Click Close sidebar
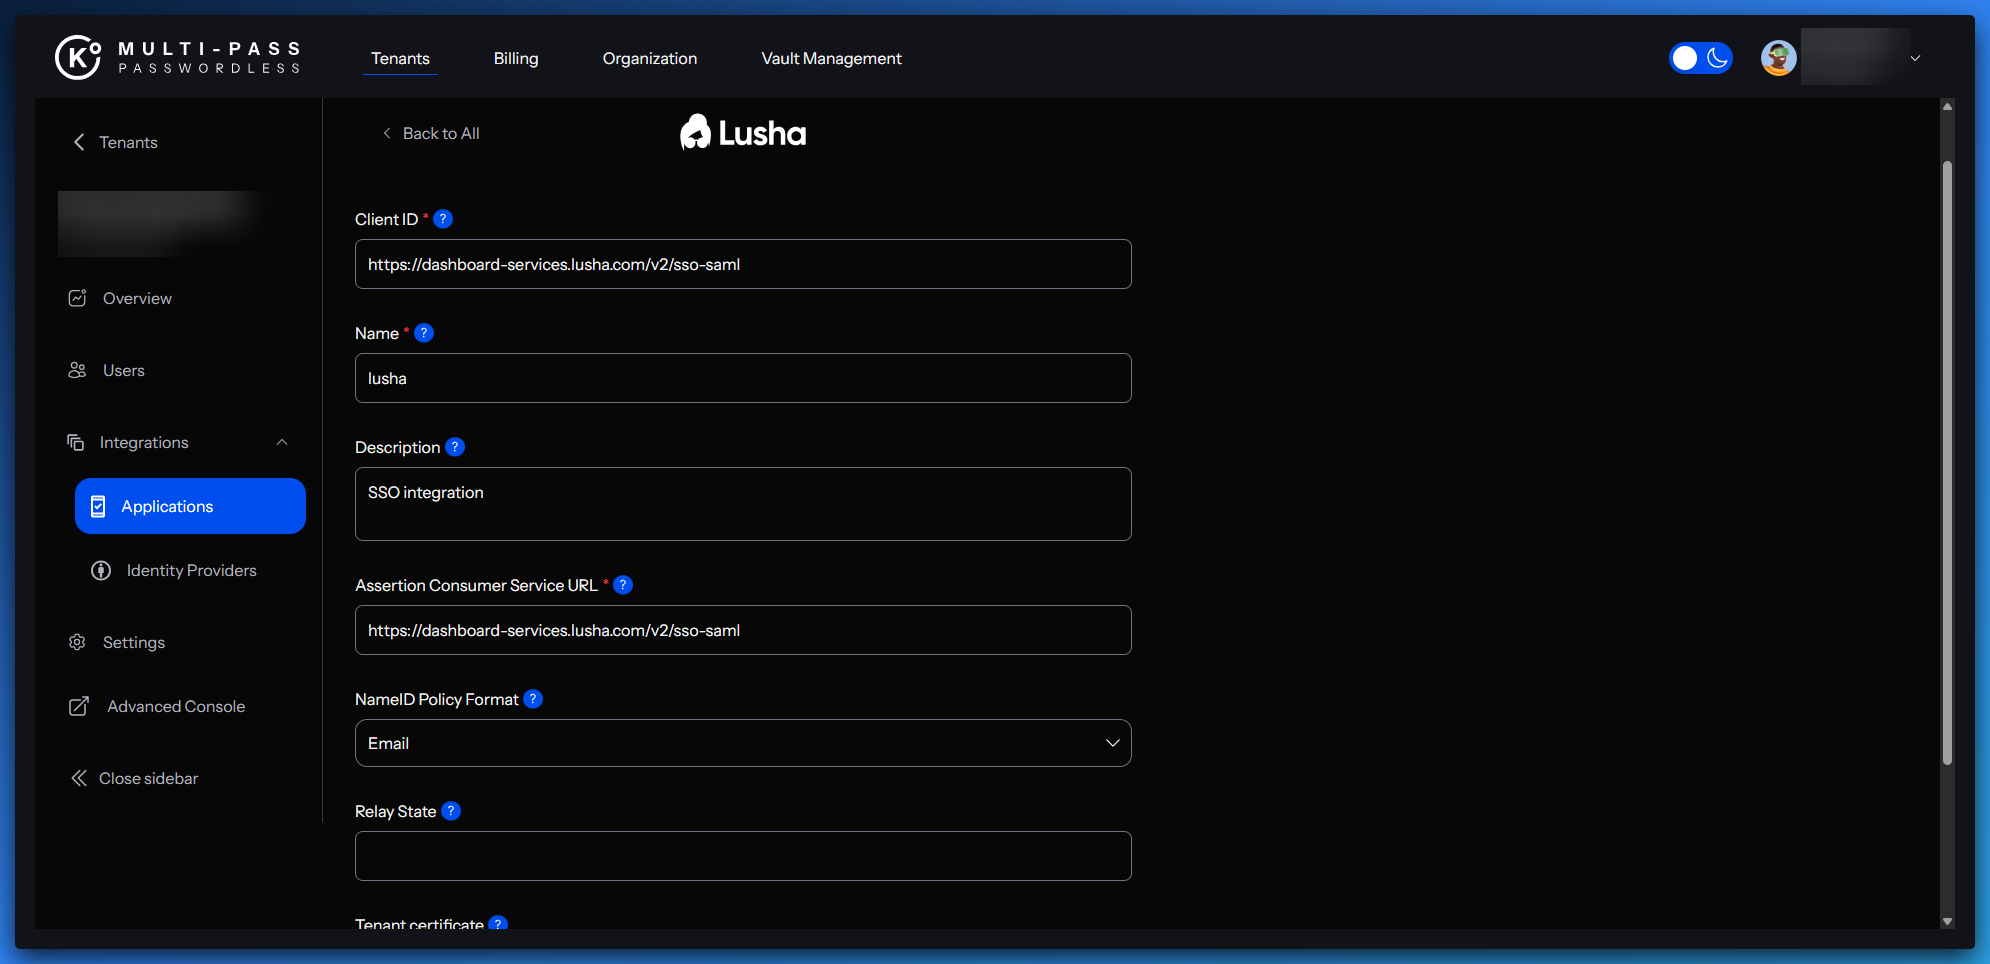Screen dimensions: 1990x964 (x=148, y=778)
